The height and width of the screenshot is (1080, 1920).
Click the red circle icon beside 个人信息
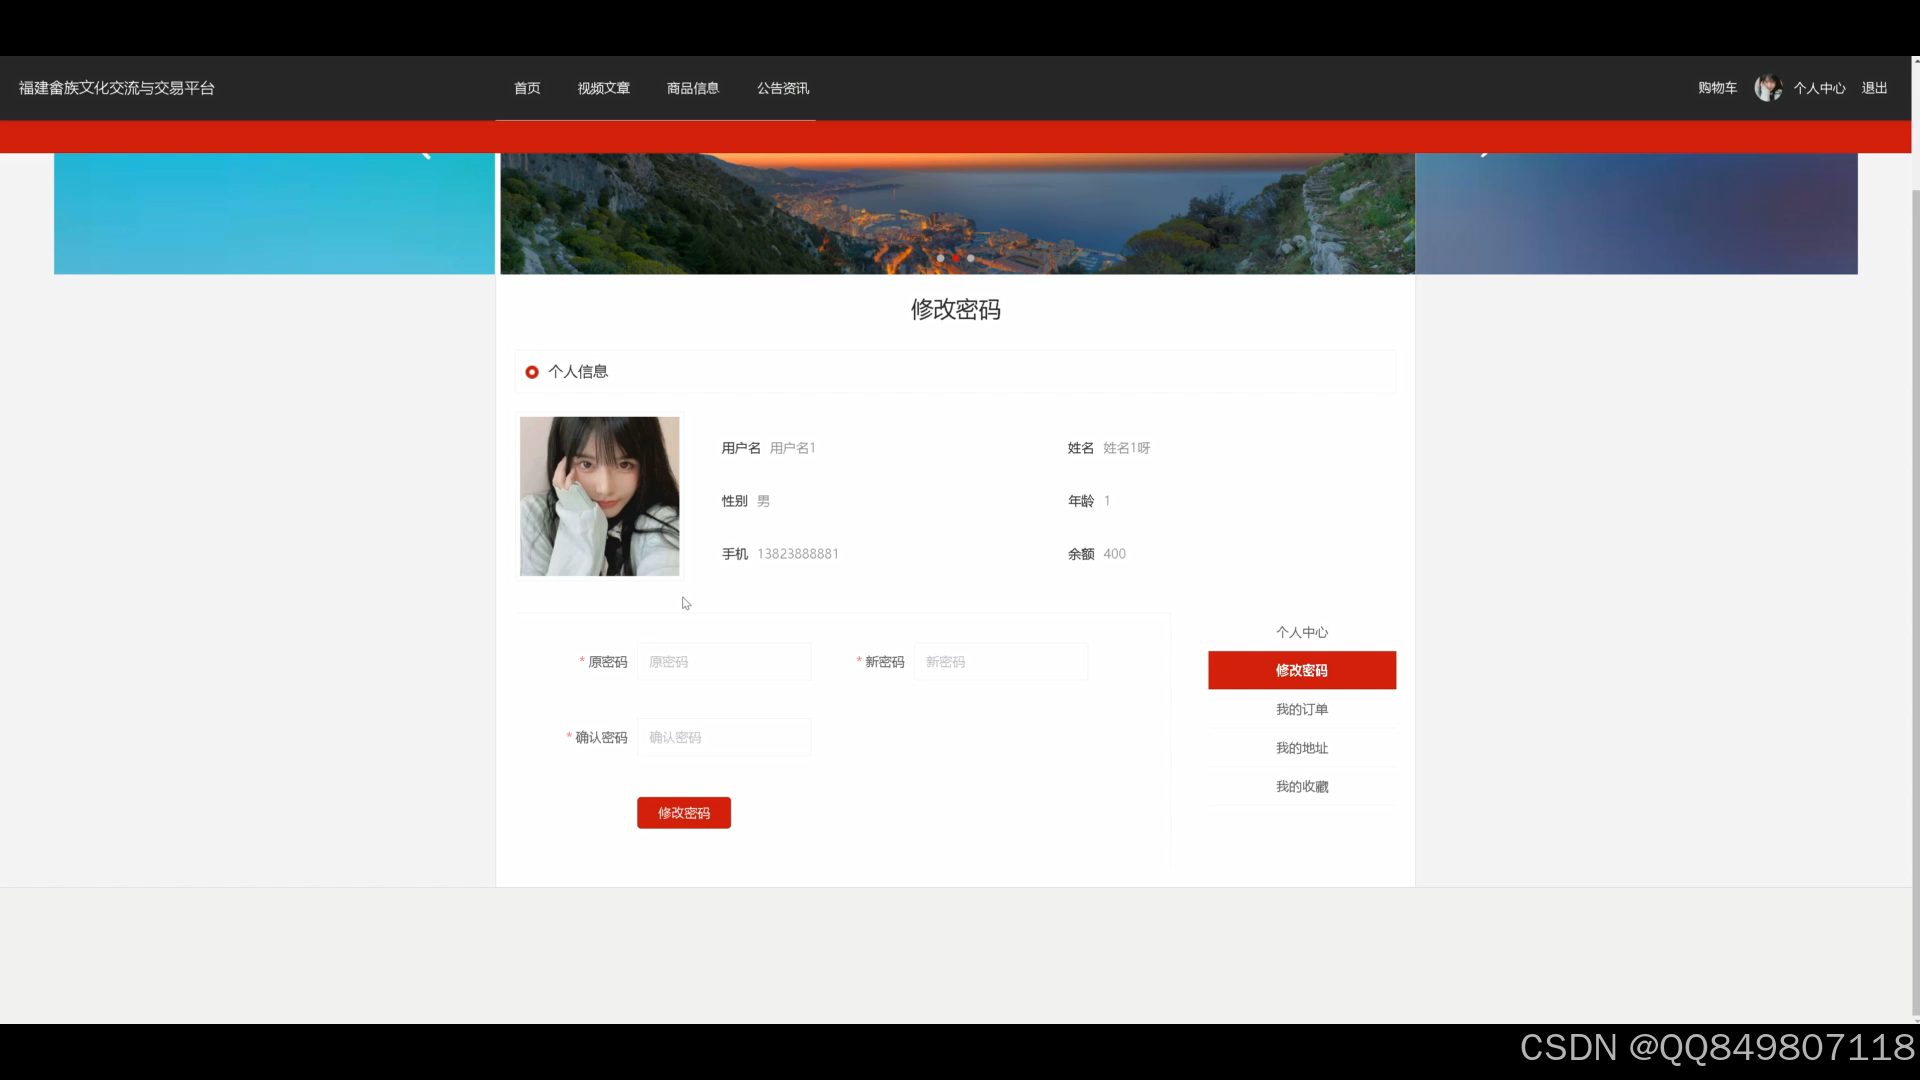(532, 372)
